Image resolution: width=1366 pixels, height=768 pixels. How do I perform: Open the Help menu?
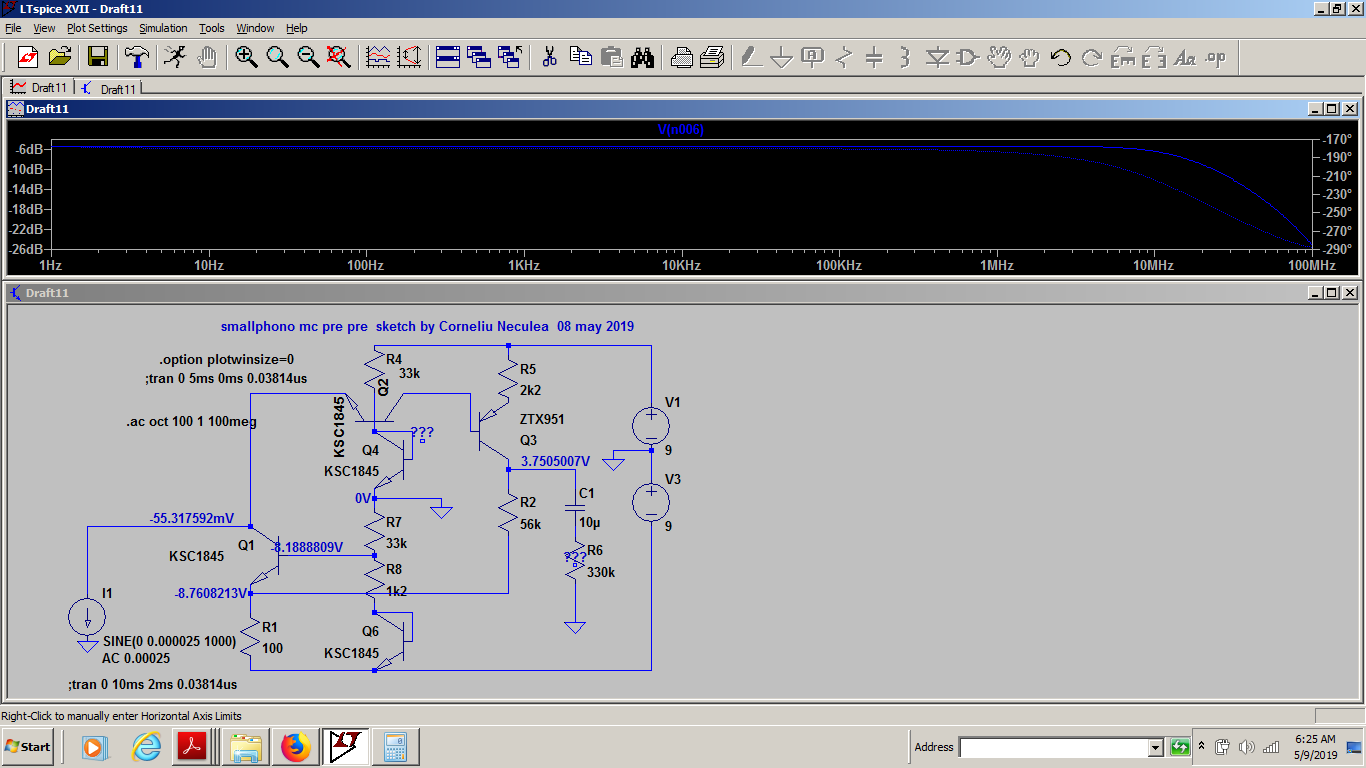tap(297, 28)
